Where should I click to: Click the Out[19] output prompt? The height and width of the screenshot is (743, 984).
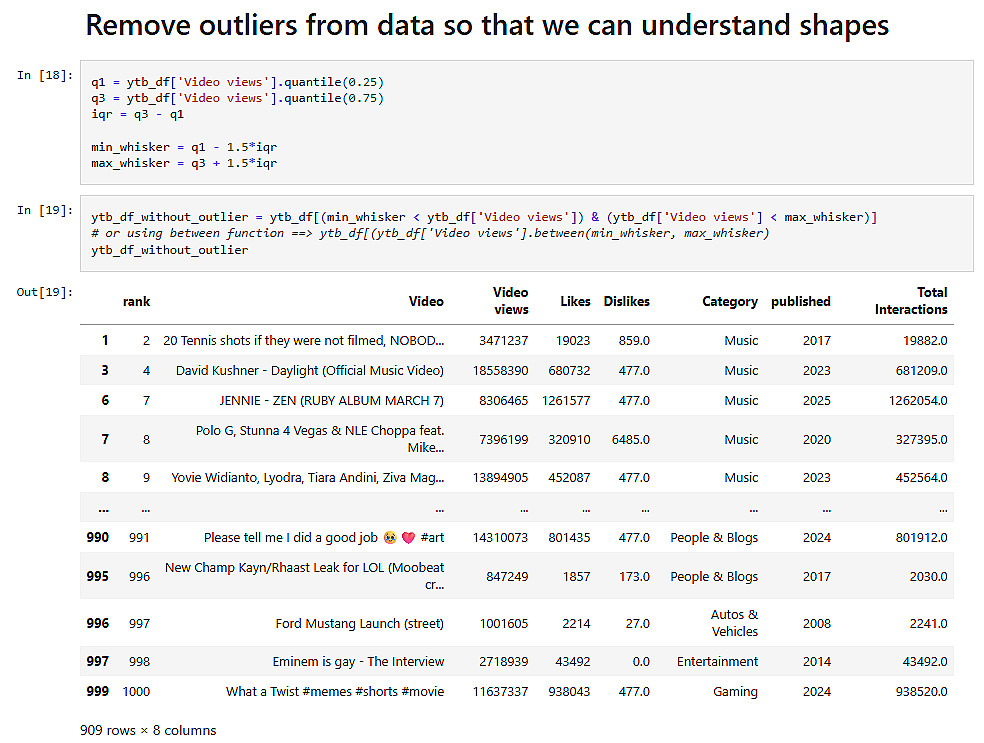pos(44,292)
